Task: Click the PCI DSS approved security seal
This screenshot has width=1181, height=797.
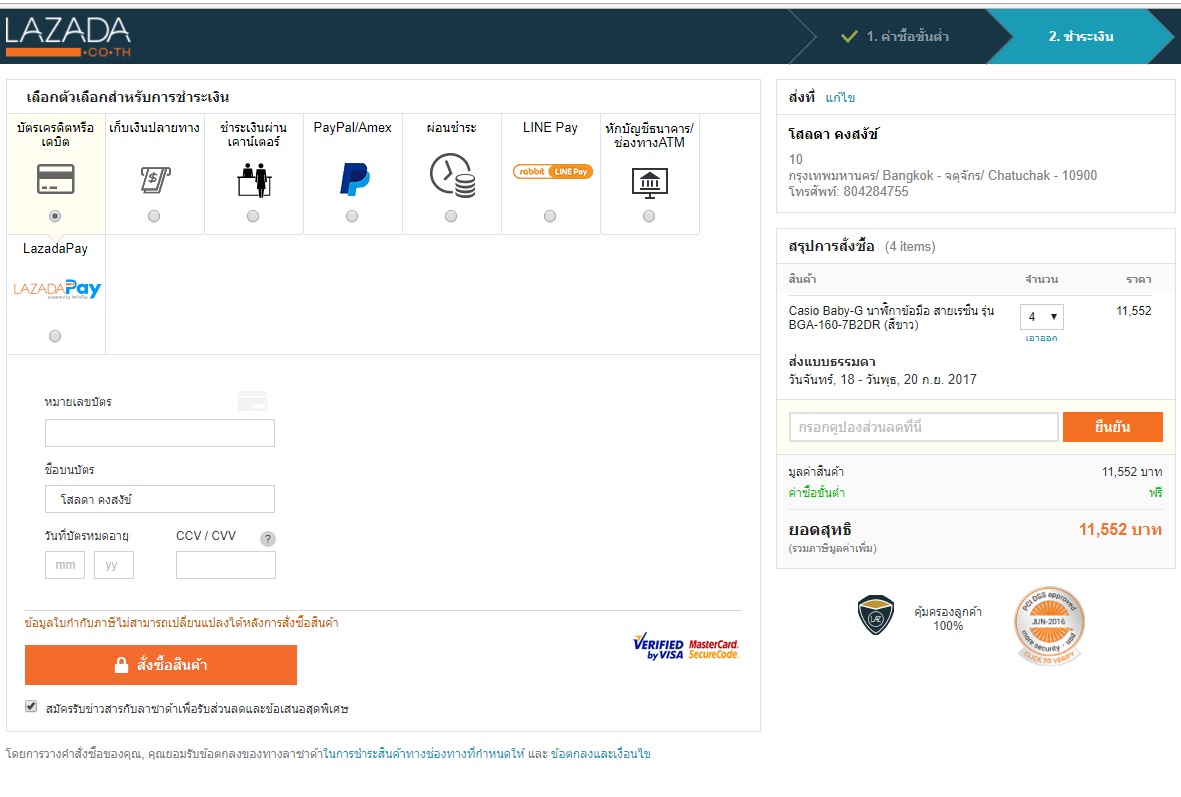Action: [x=1049, y=626]
